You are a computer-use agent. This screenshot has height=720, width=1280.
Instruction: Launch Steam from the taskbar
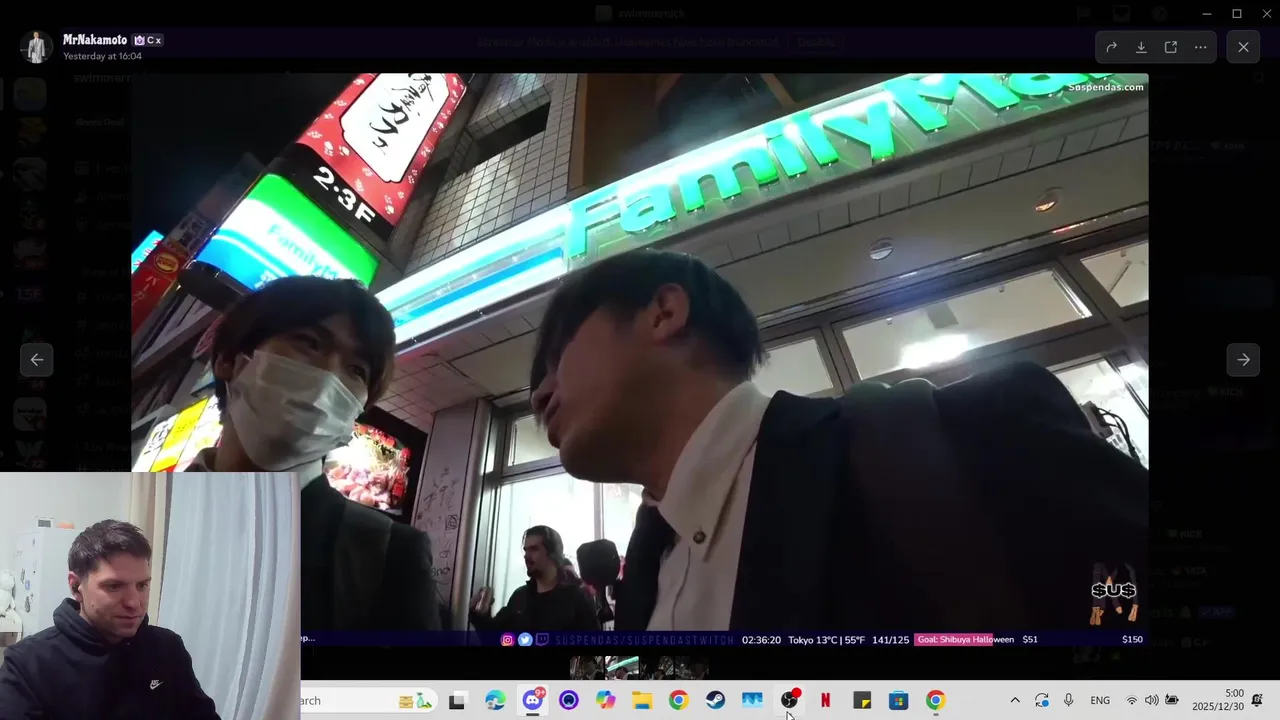pyautogui.click(x=715, y=701)
